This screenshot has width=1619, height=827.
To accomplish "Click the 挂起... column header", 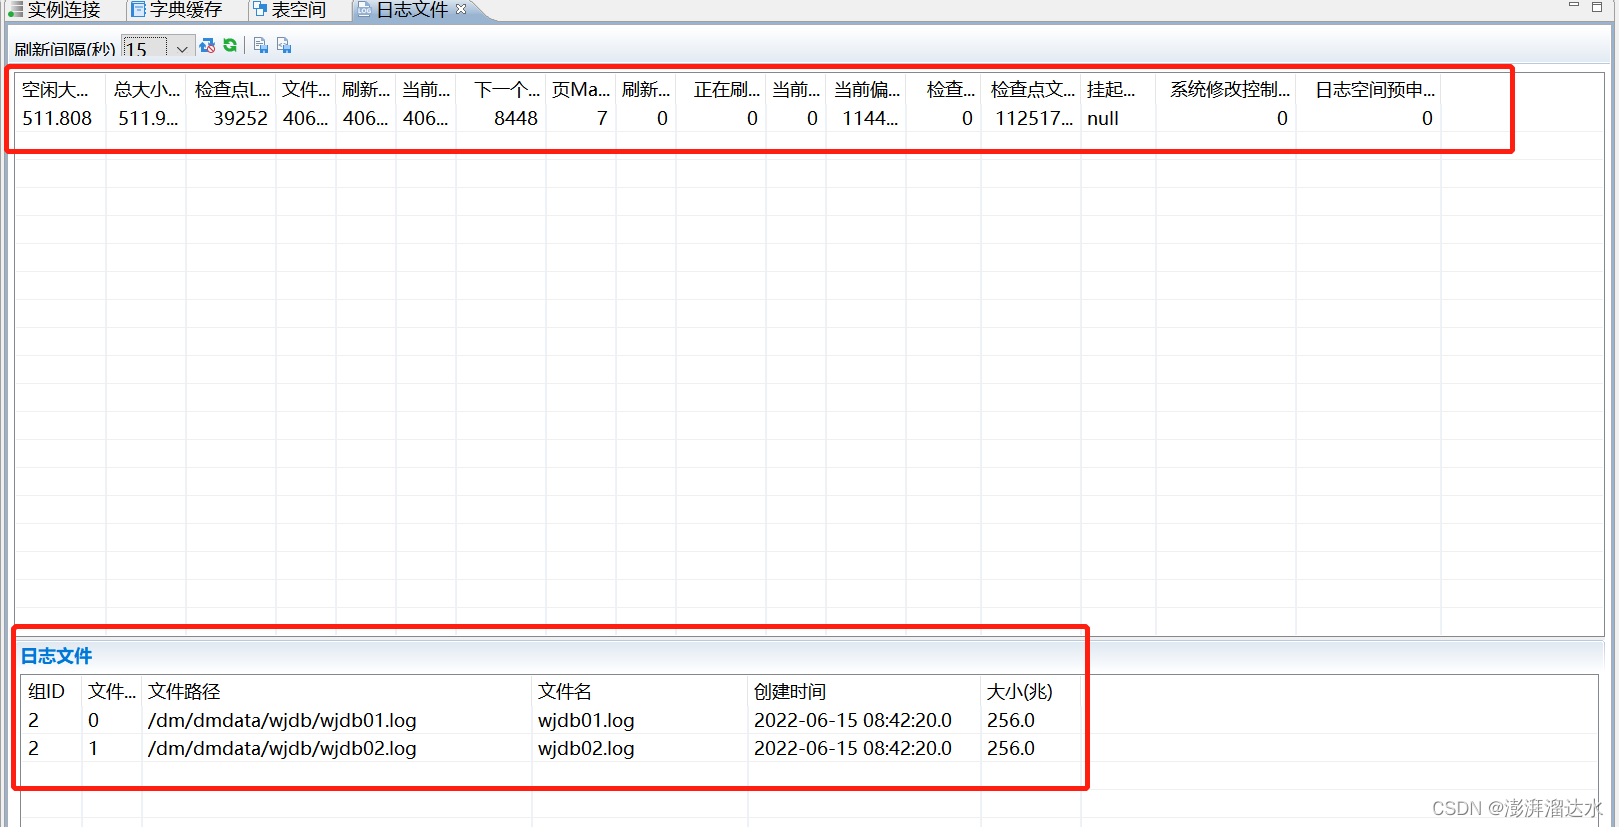I will (1111, 90).
